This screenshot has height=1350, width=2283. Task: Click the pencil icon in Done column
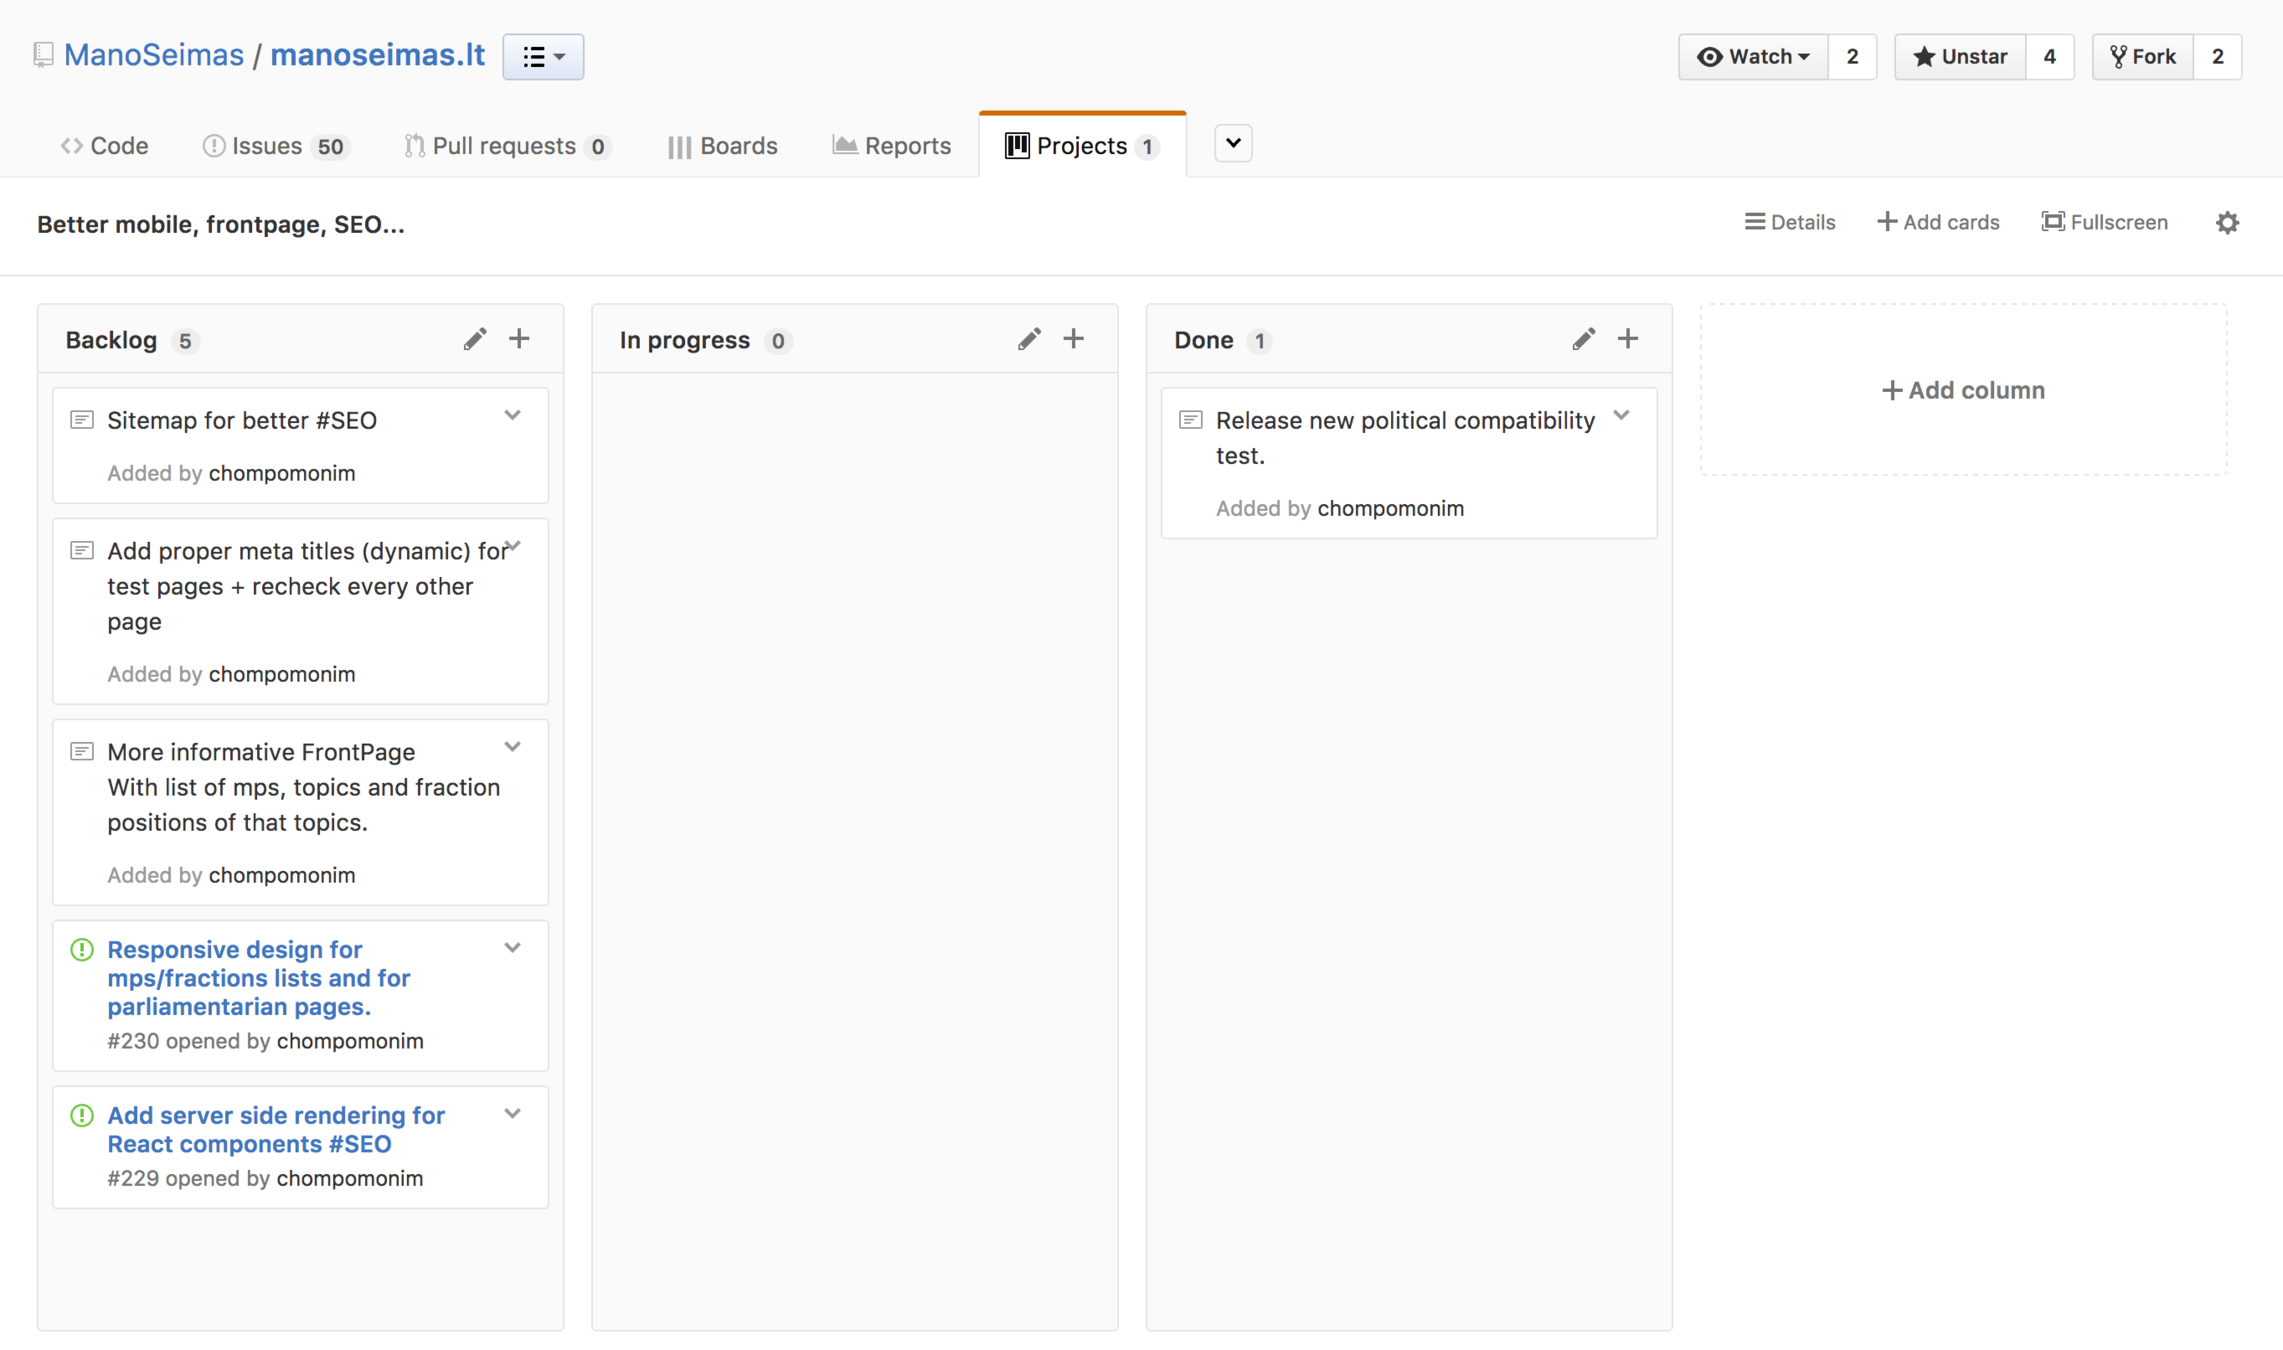point(1583,339)
